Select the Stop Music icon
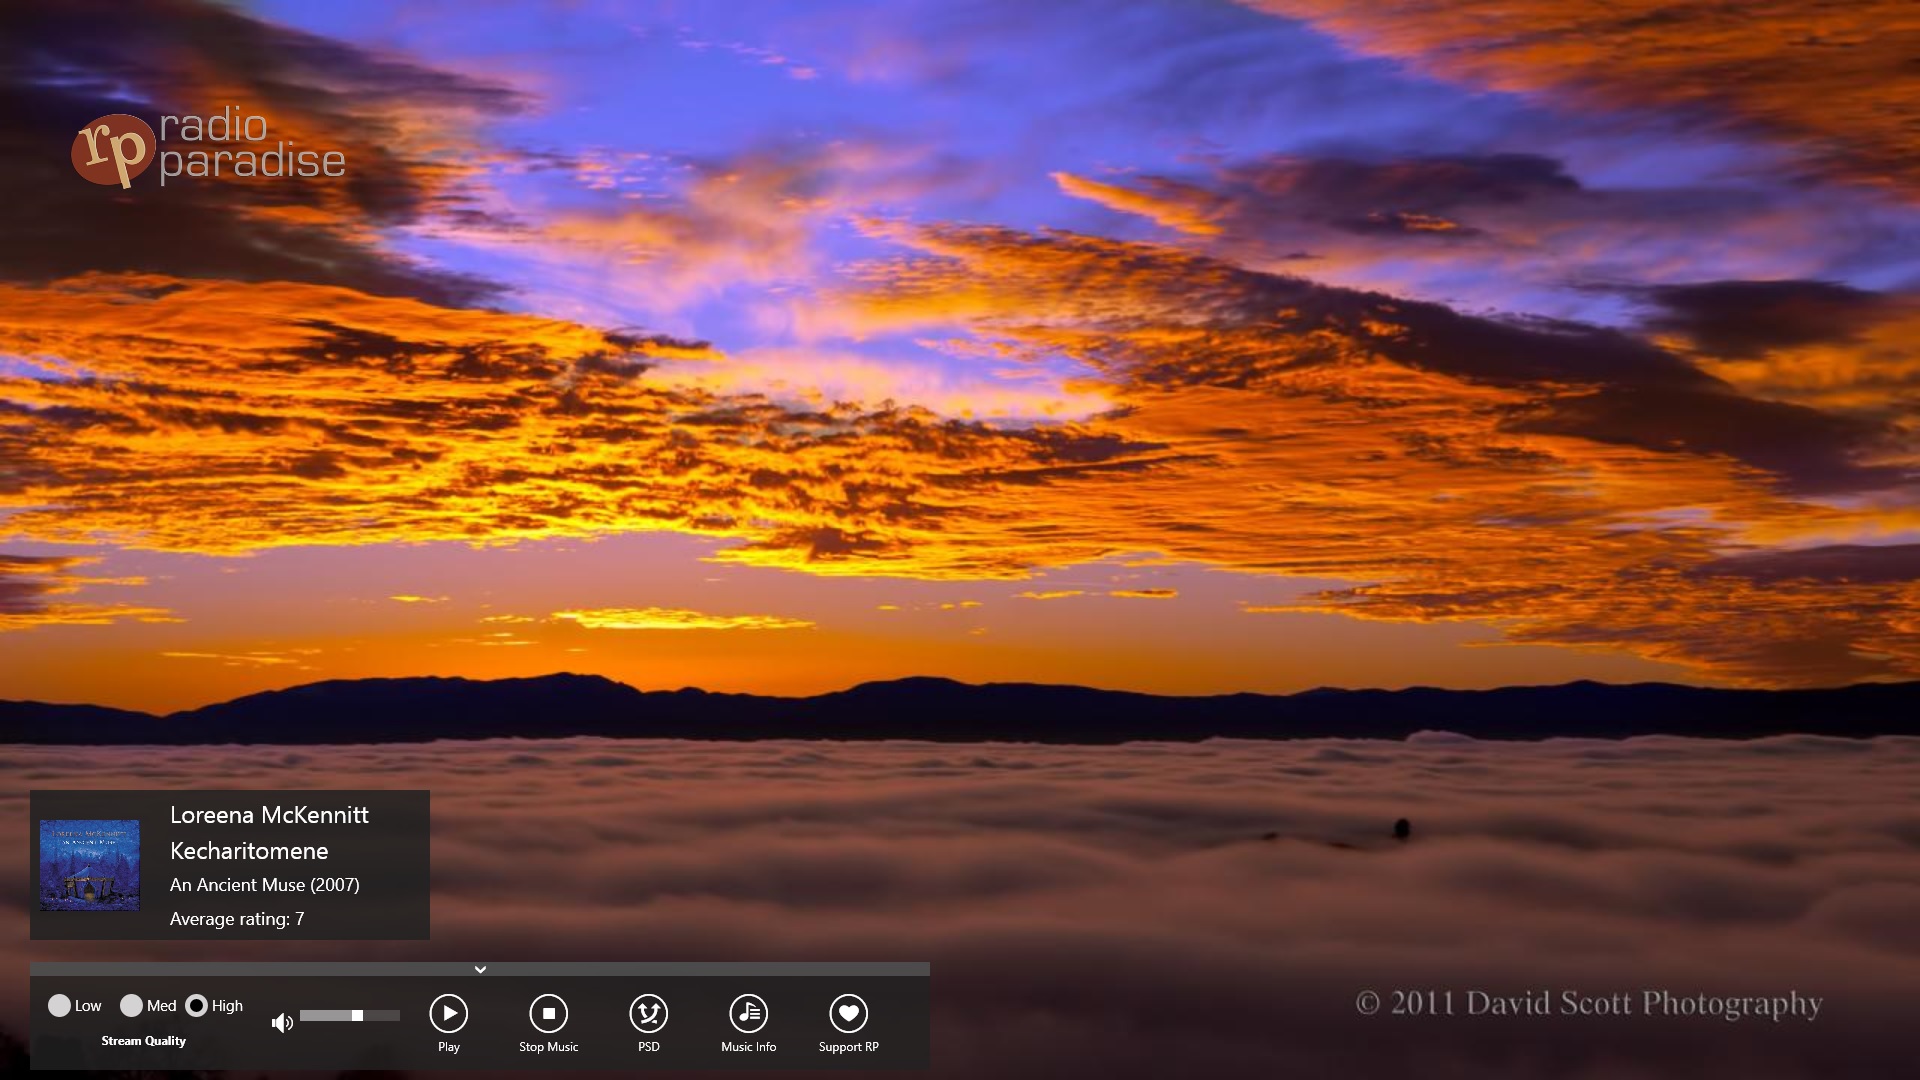Screen dimensions: 1920x1080 click(x=548, y=1013)
